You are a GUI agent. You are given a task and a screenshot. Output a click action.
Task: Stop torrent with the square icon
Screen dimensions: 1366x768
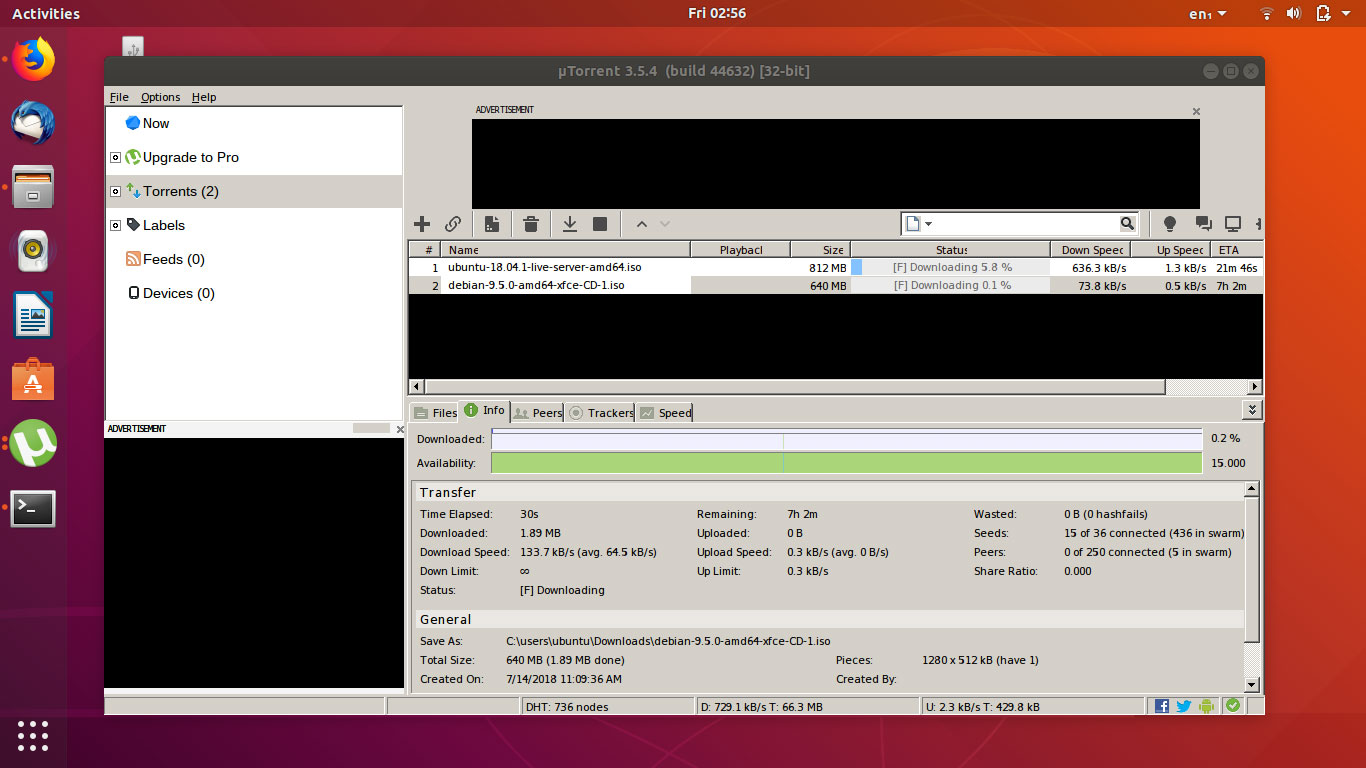pyautogui.click(x=600, y=224)
